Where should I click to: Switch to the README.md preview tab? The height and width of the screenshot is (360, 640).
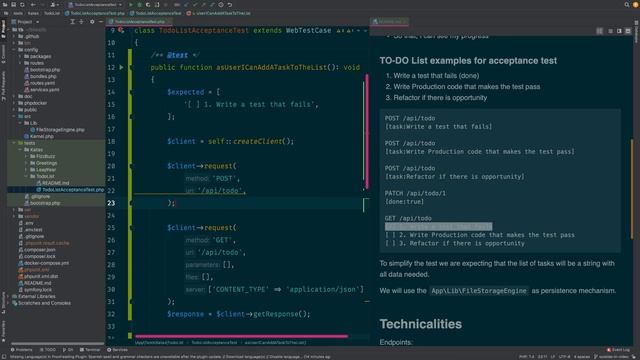click(x=389, y=22)
